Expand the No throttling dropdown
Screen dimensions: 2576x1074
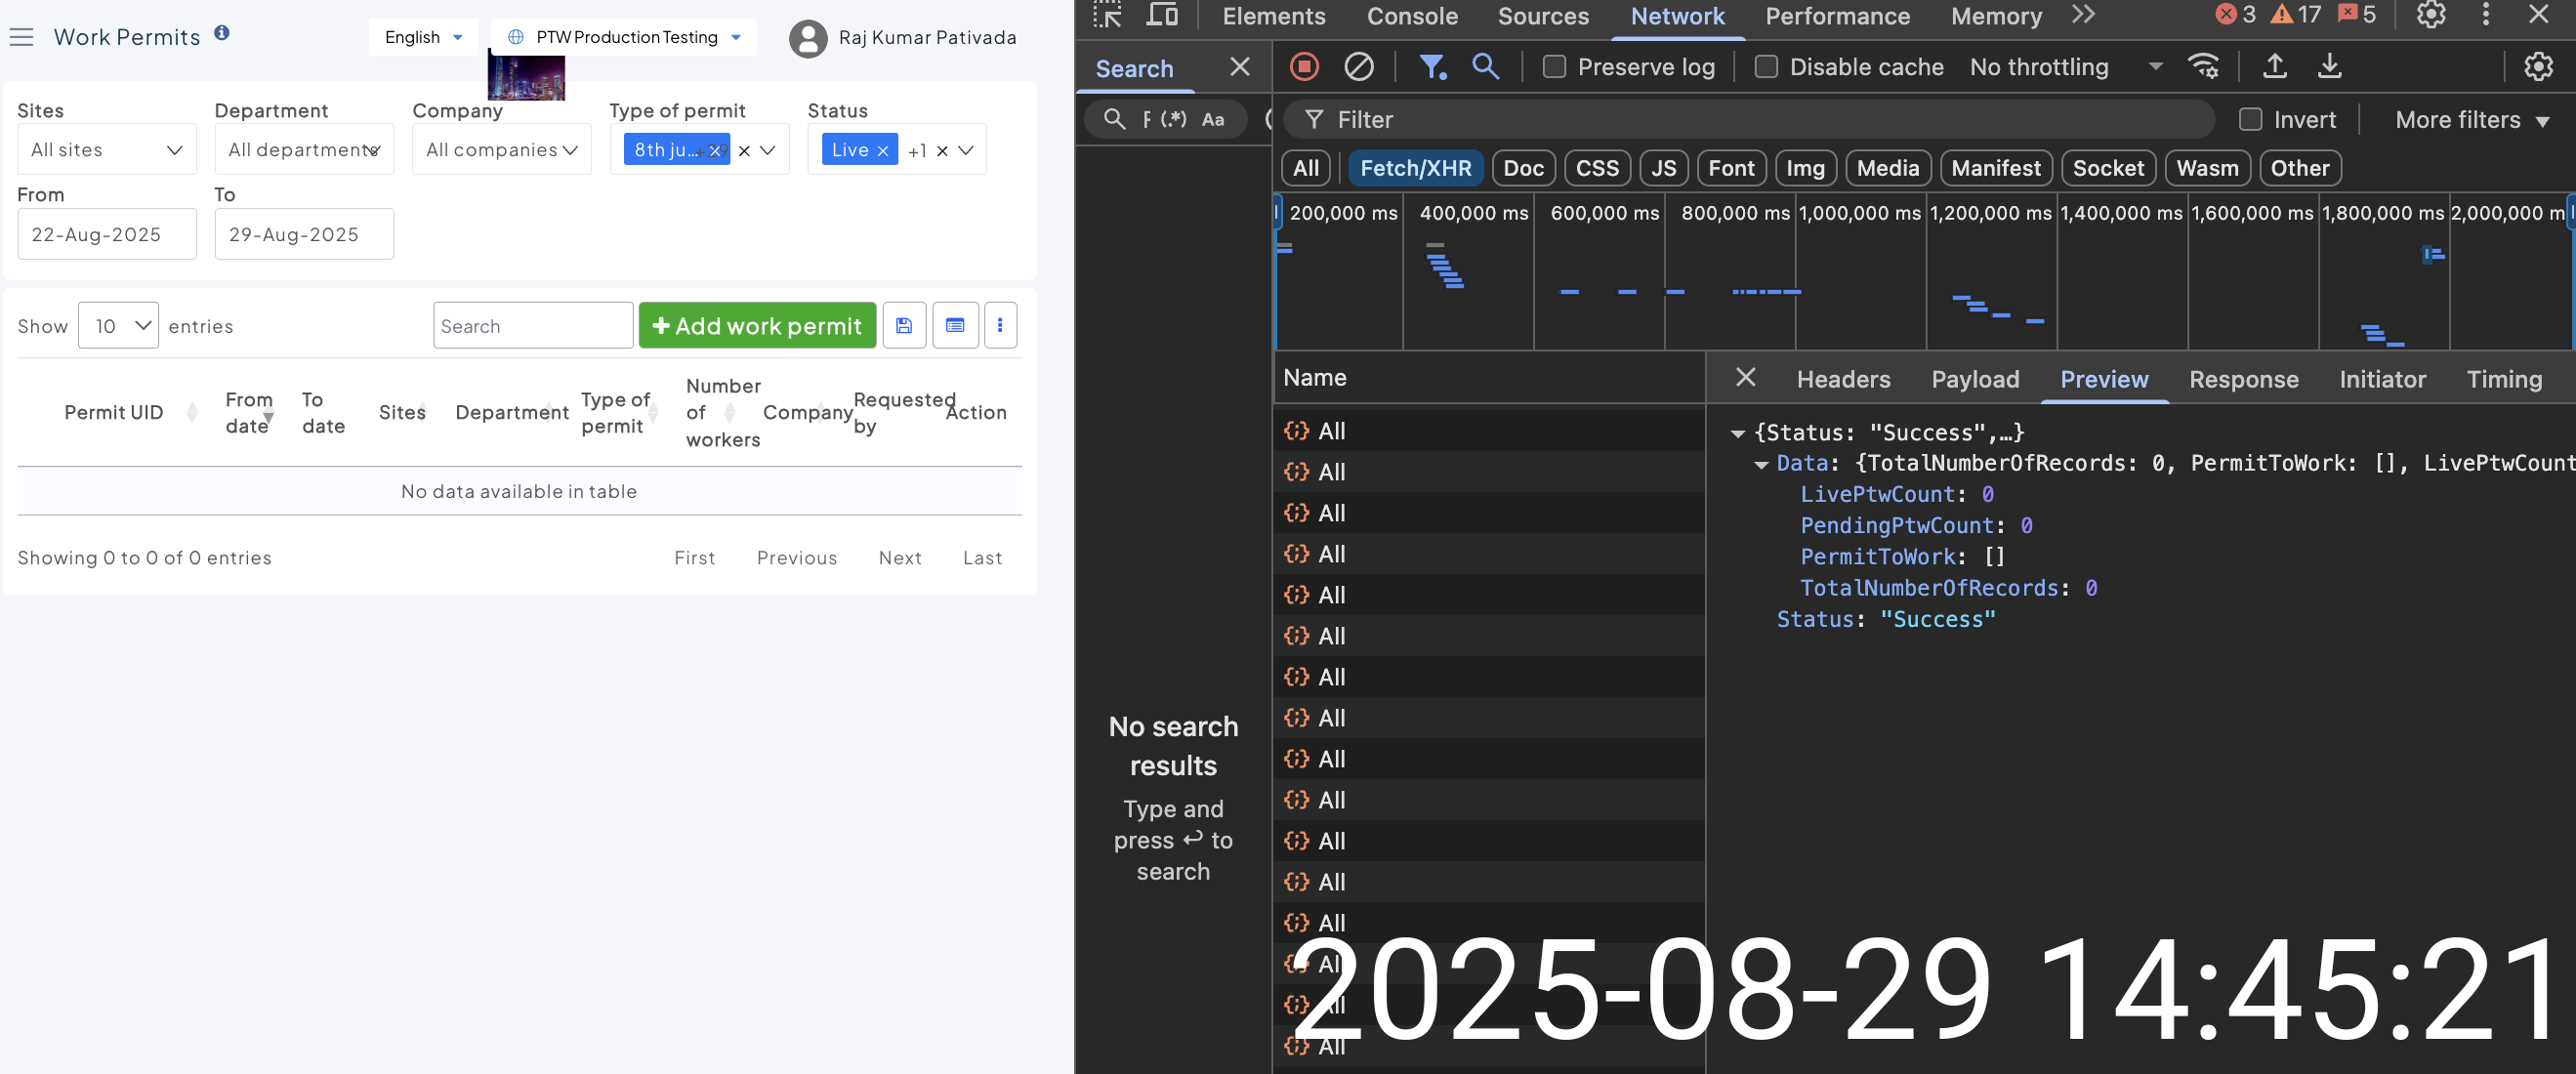click(x=2064, y=67)
